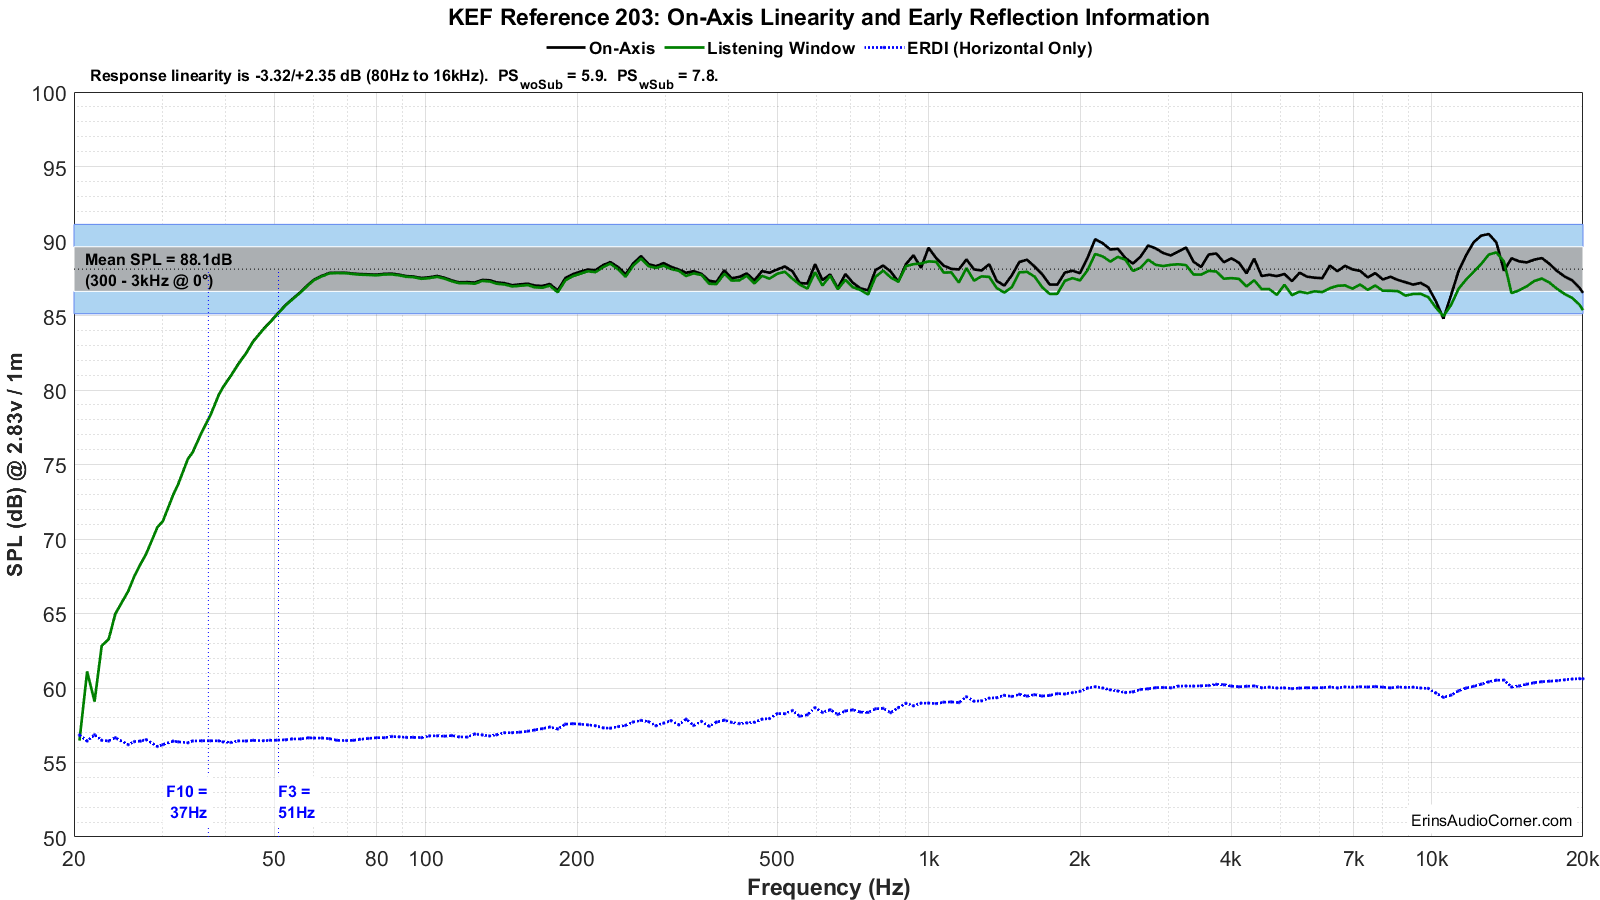Screen dimensions: 1600x900
Task: Click the 90 tick on SPL axis
Action: tap(55, 243)
